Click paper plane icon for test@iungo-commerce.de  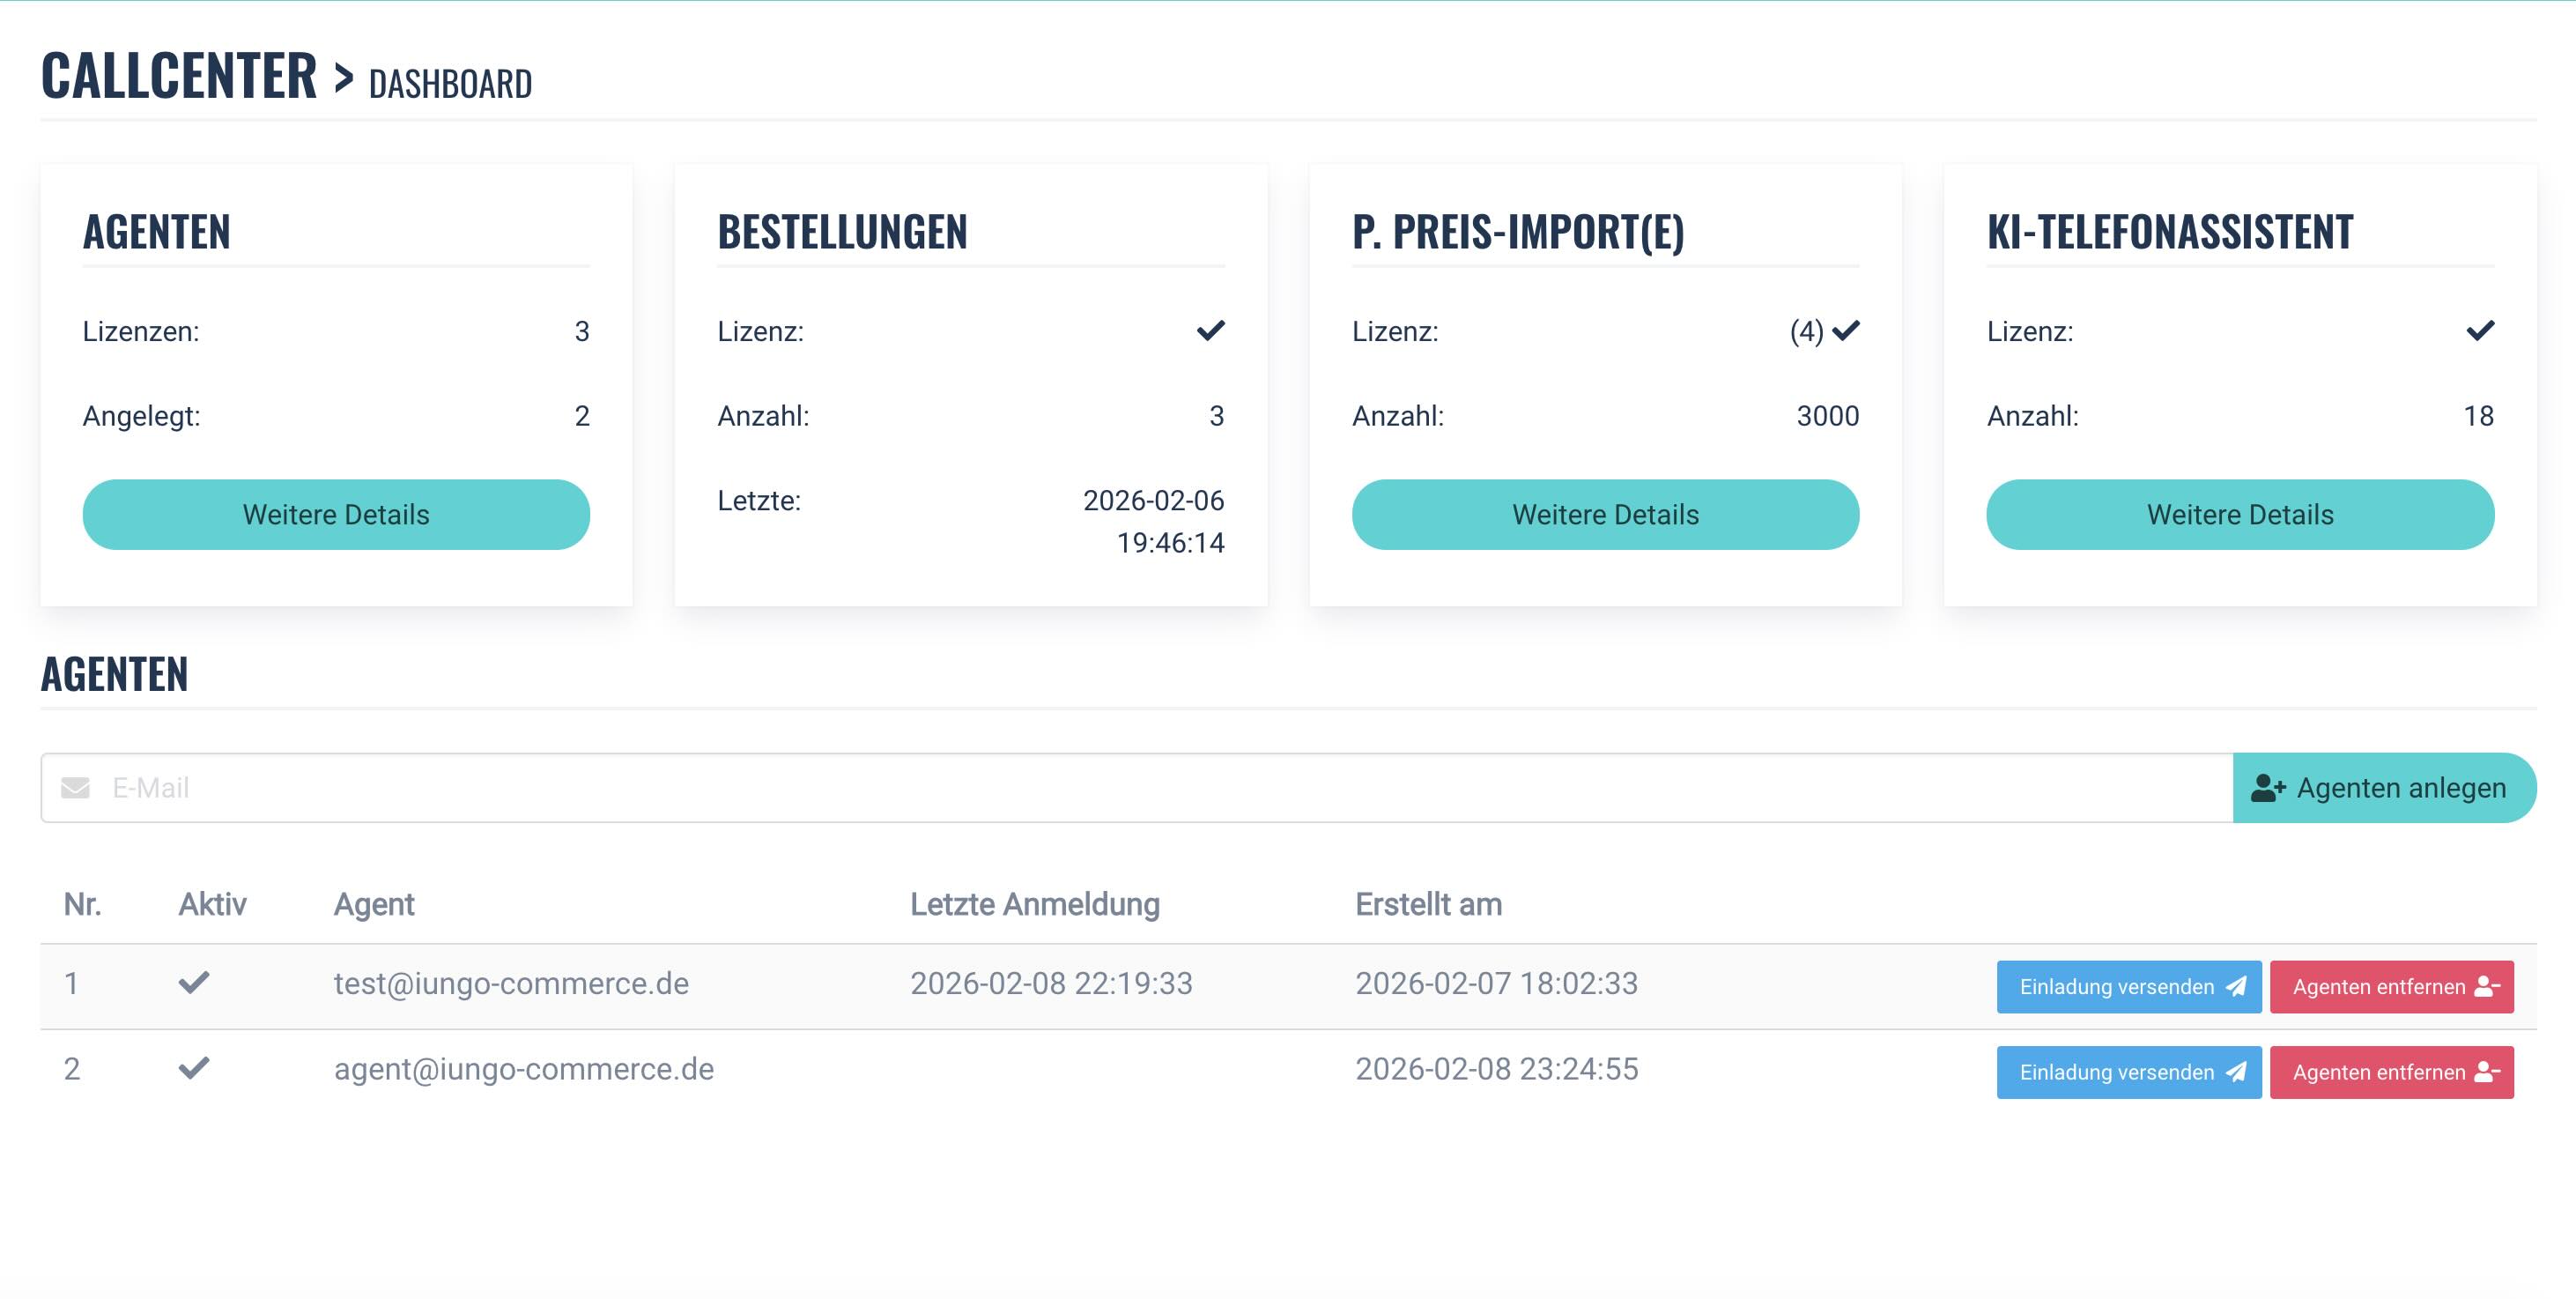point(2236,987)
